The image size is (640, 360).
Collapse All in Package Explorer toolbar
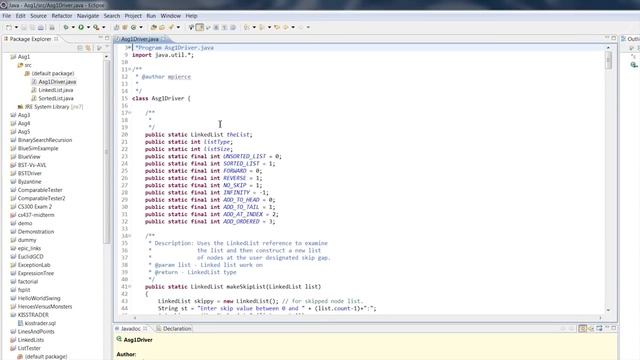point(80,48)
